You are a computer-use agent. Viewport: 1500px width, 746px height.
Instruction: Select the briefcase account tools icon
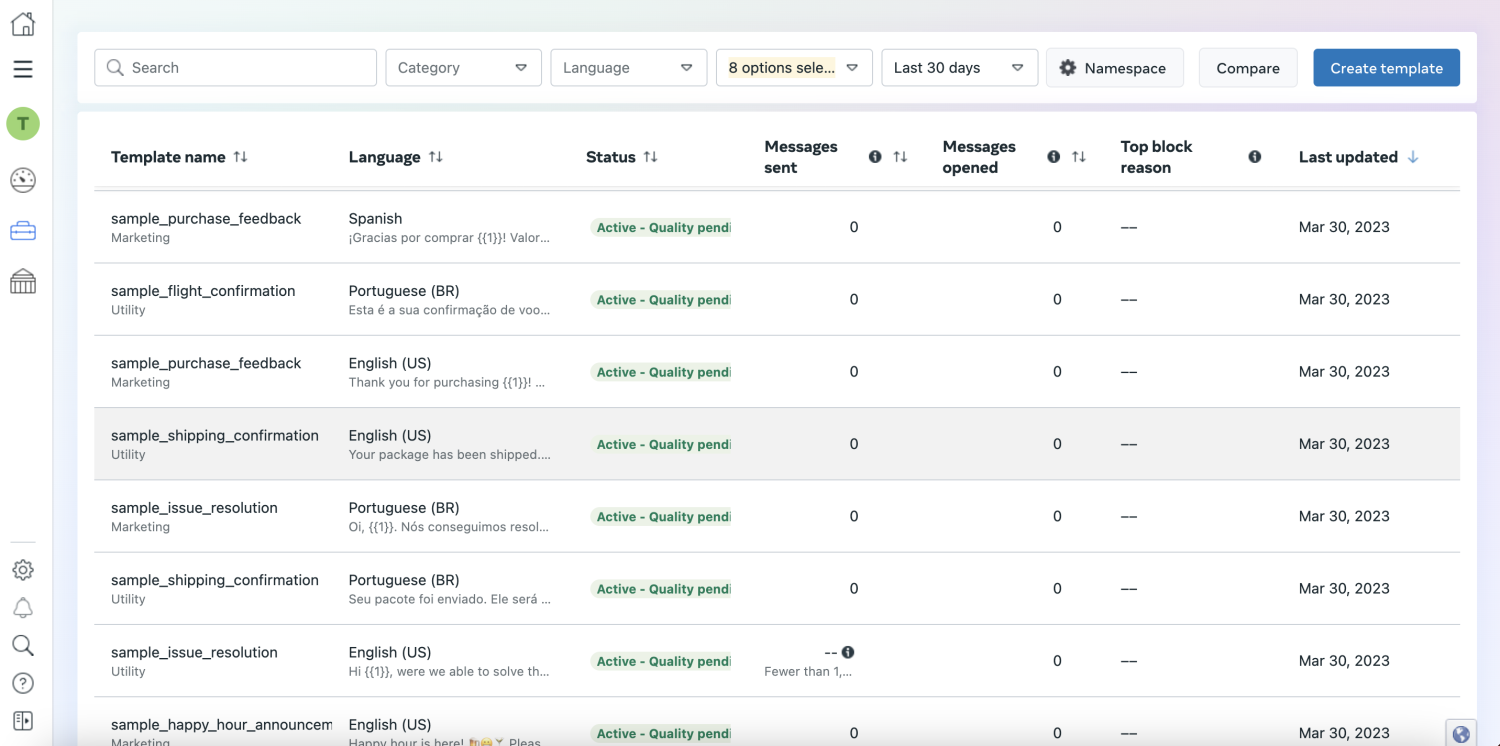(x=23, y=231)
